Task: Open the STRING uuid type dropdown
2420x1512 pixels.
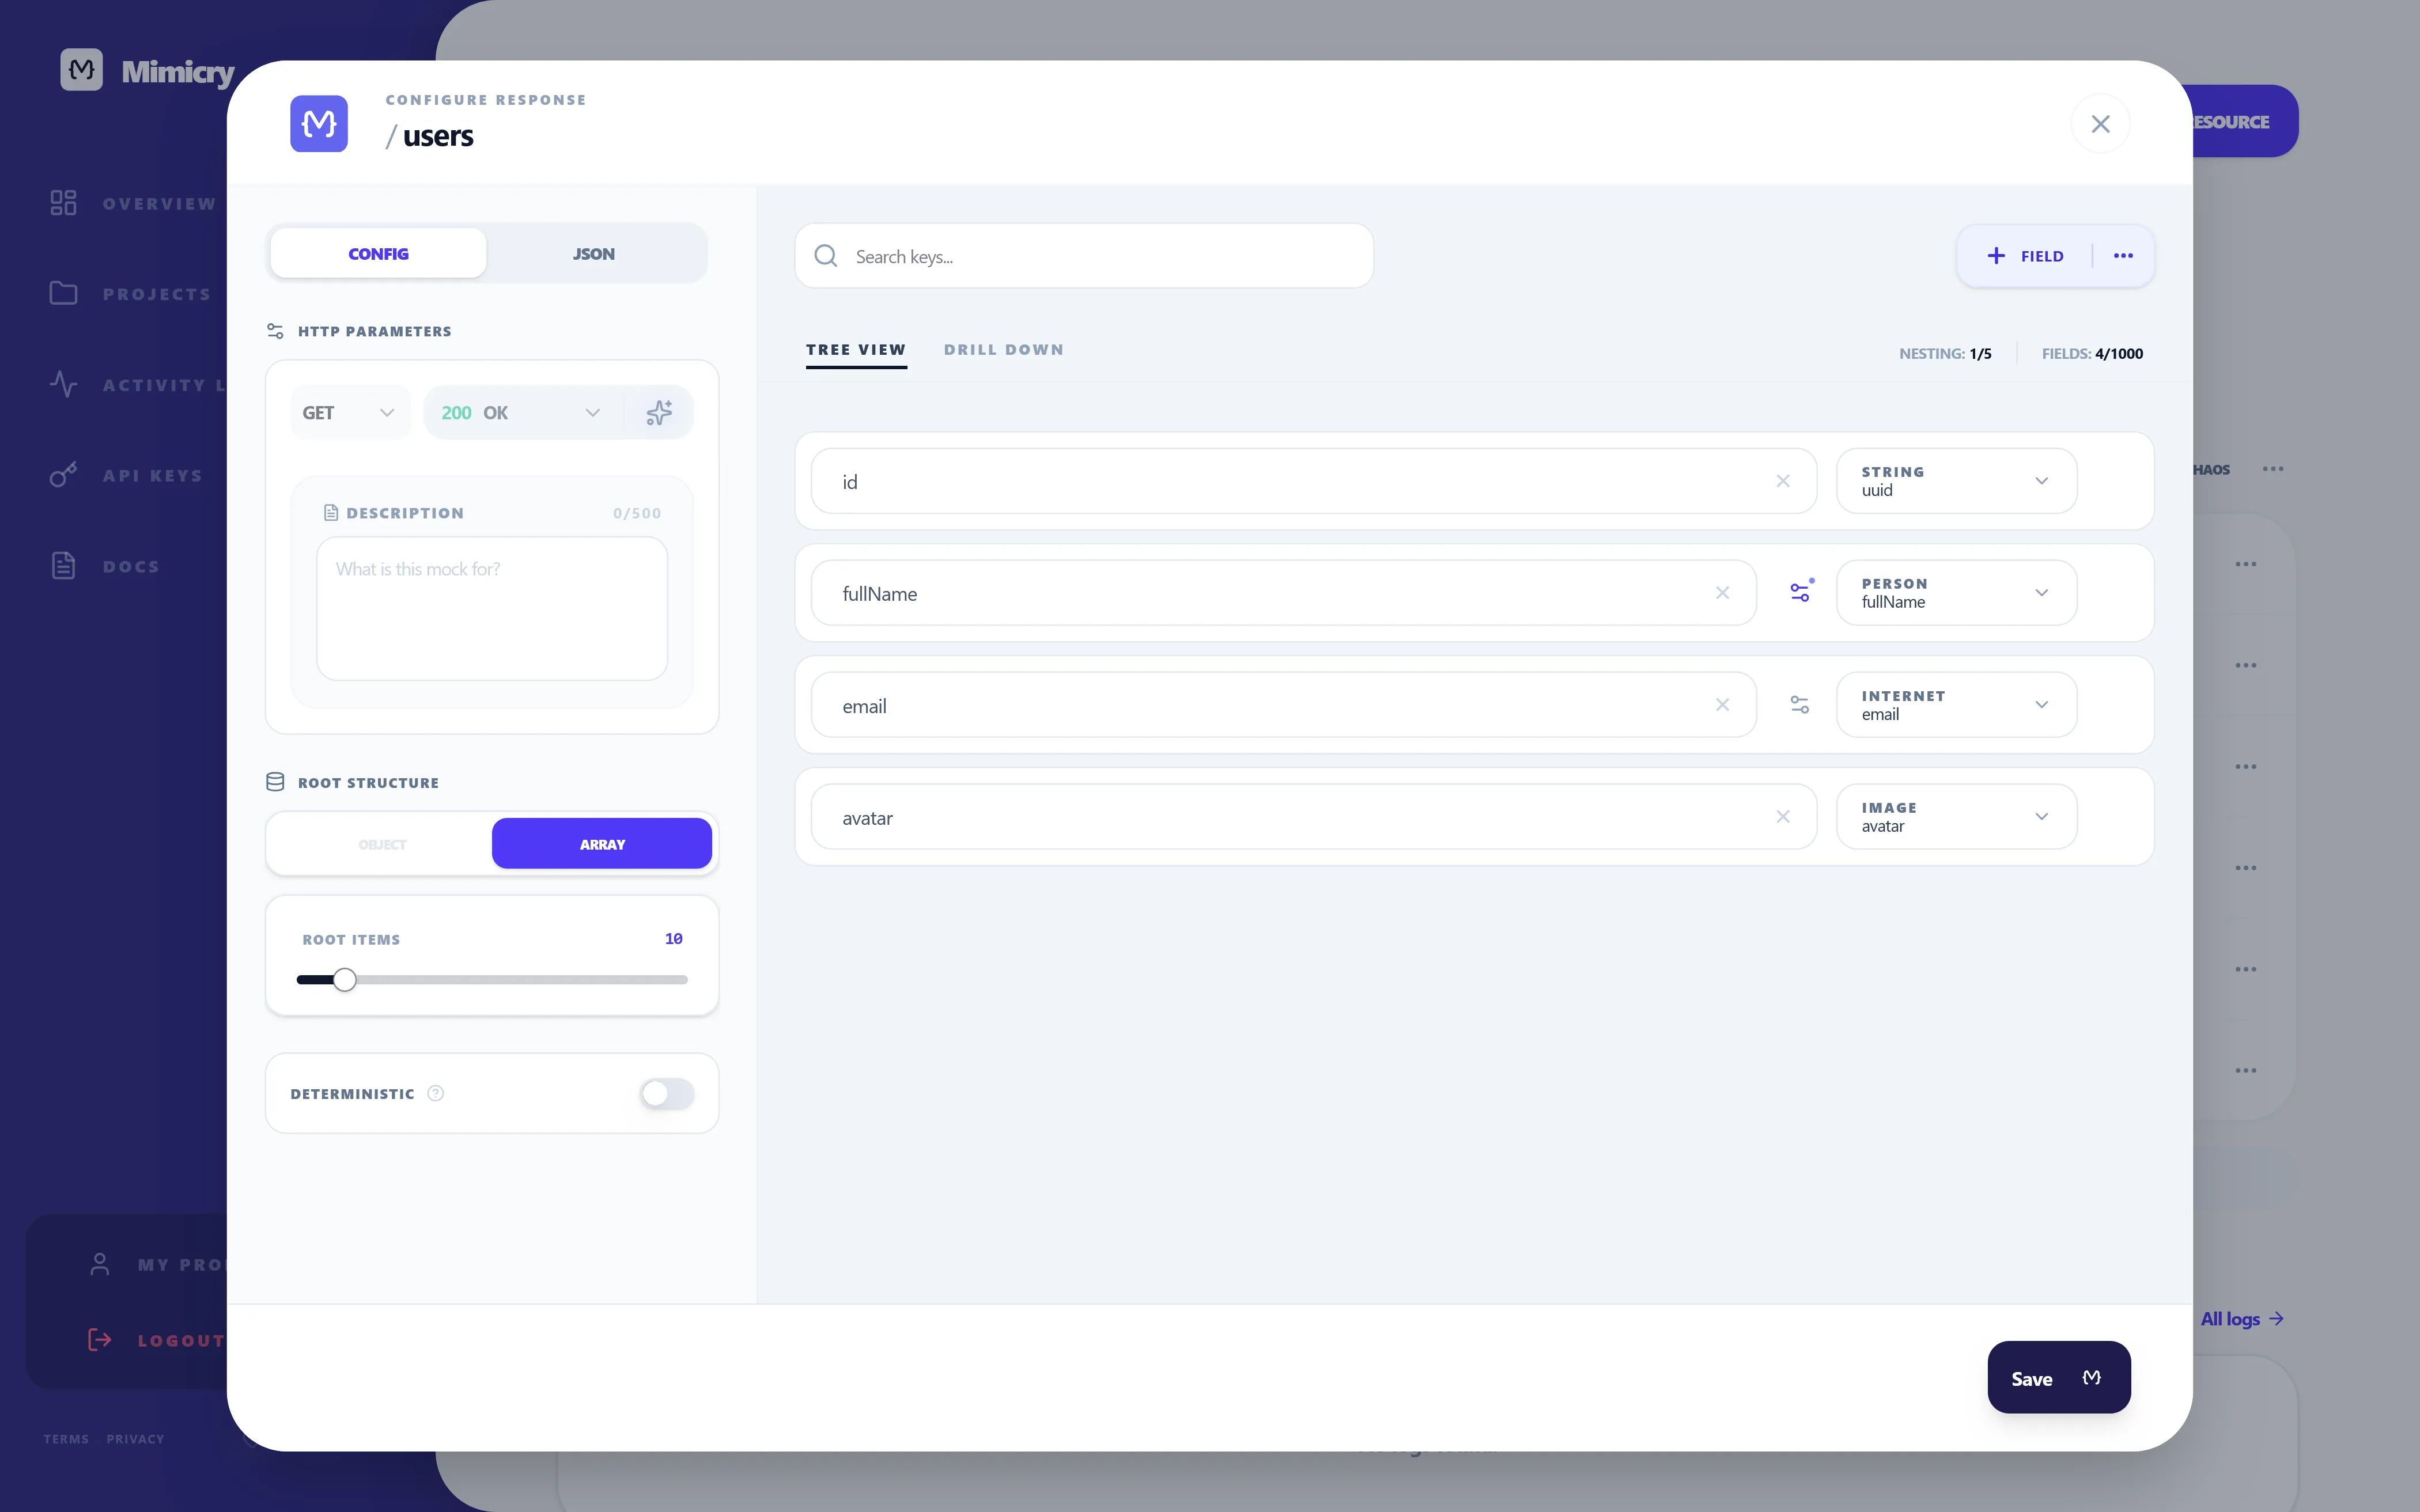Action: coord(1956,481)
